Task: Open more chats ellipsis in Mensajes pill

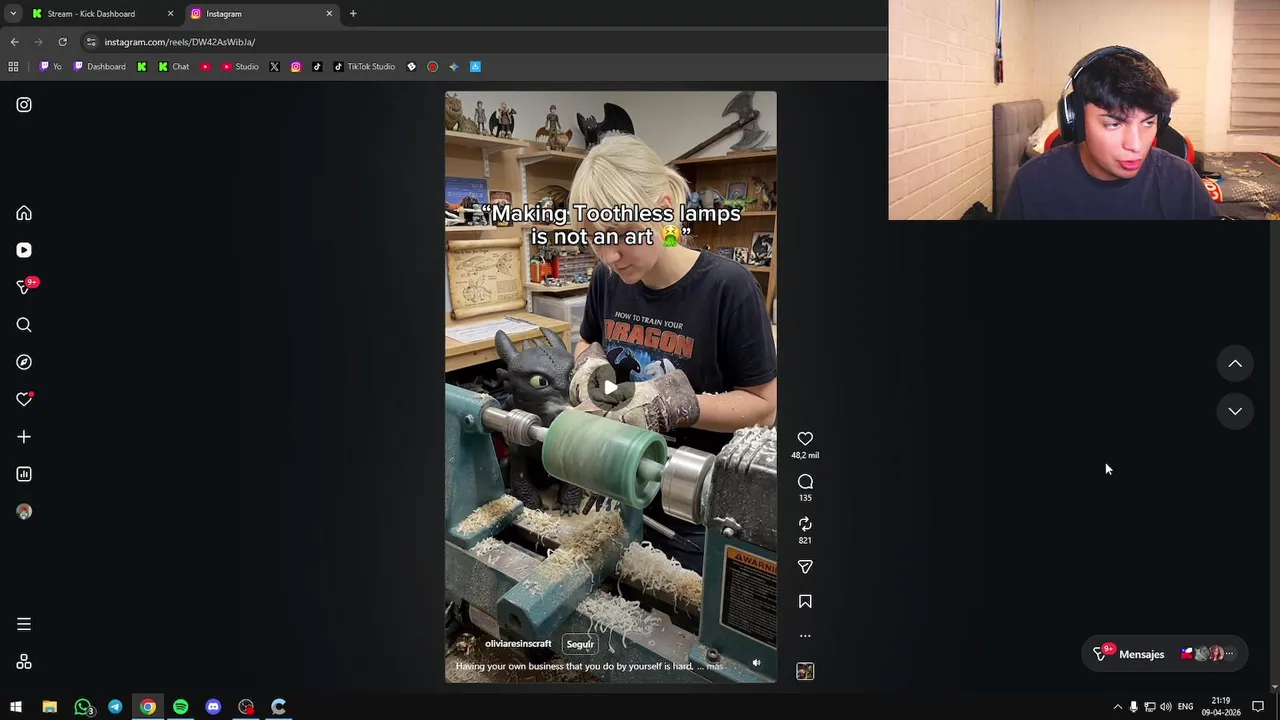Action: (x=1229, y=654)
